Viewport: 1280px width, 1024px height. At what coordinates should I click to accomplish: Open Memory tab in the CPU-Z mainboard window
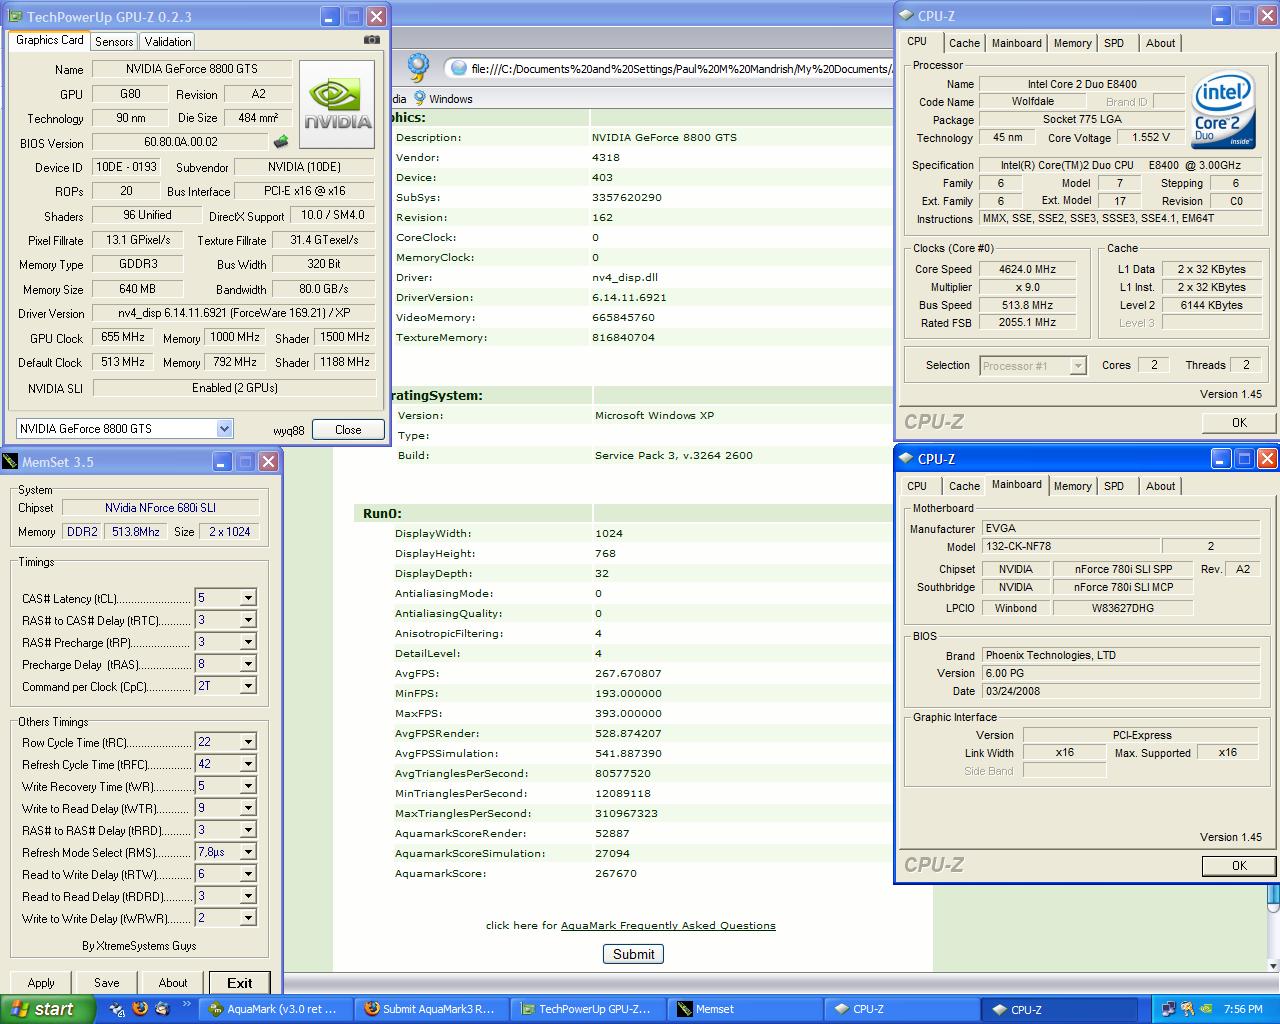1072,486
